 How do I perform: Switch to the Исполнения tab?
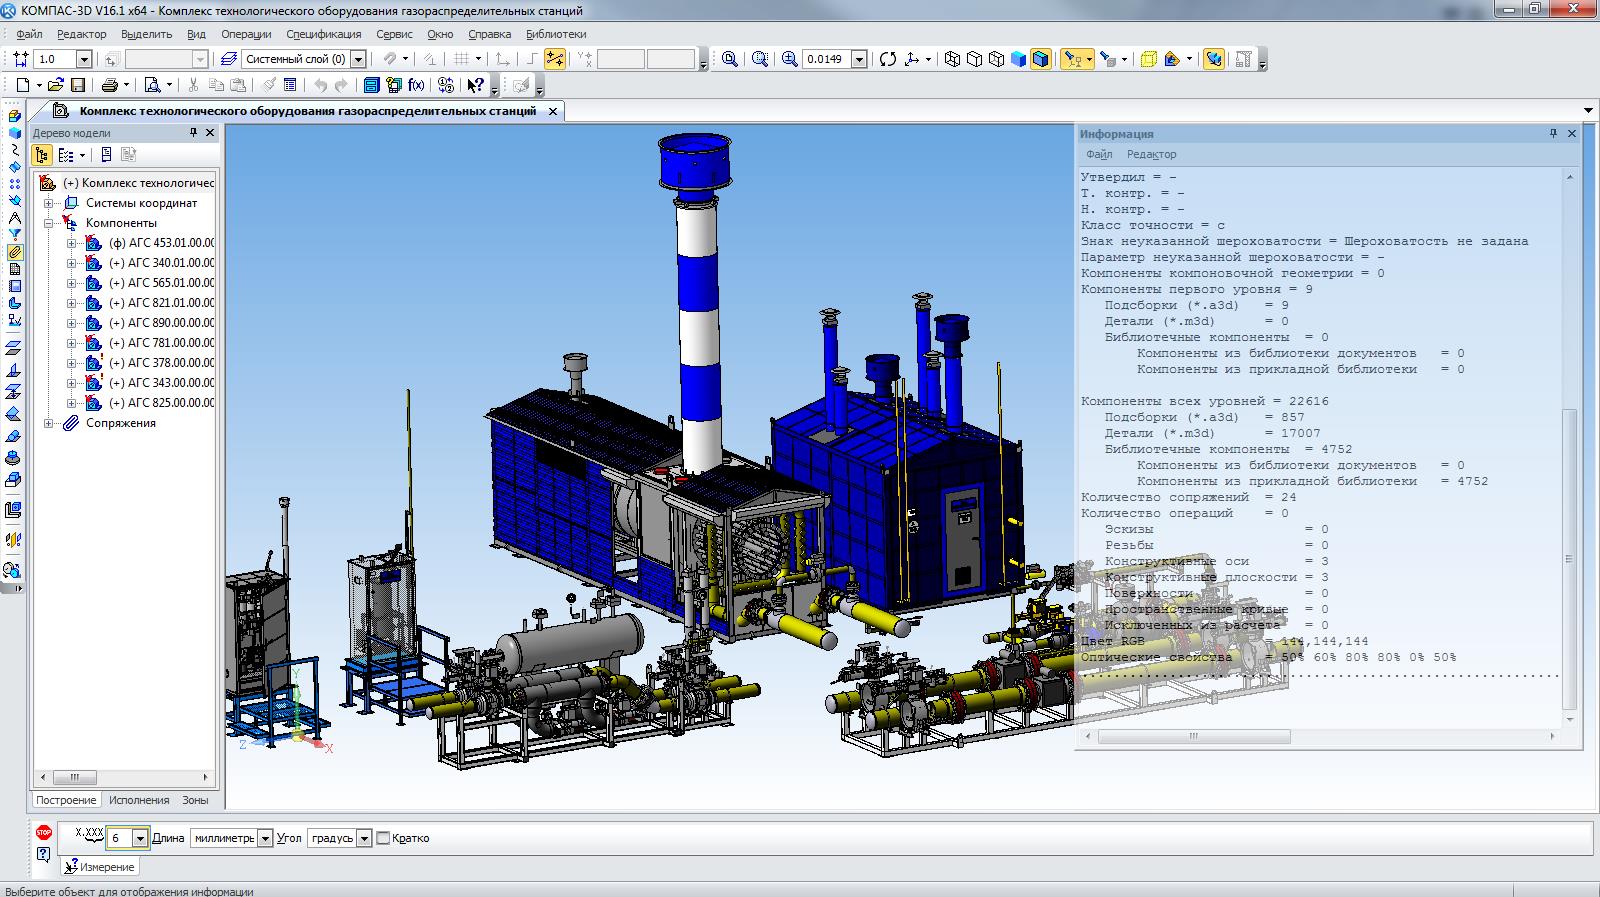coord(139,800)
